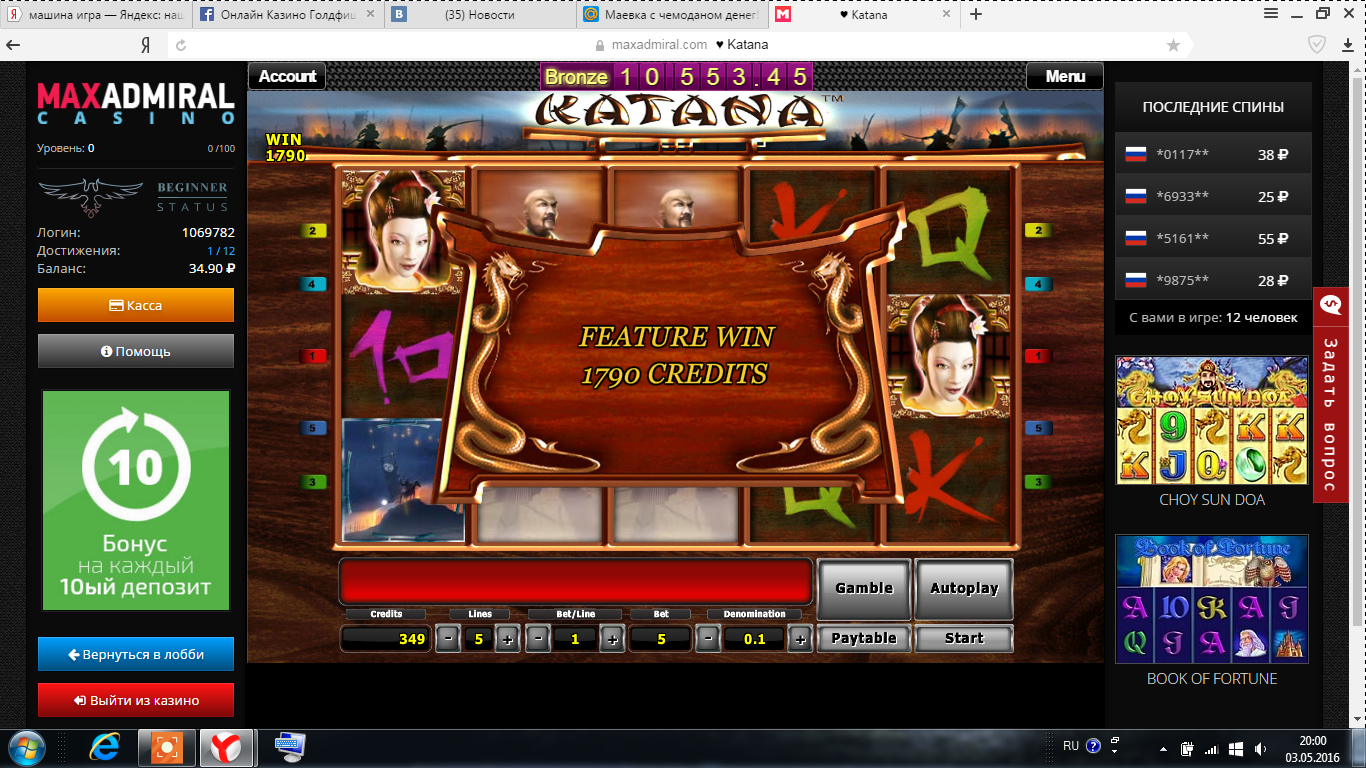
Task: Select recent spin row '*0117**'
Action: pos(1212,154)
